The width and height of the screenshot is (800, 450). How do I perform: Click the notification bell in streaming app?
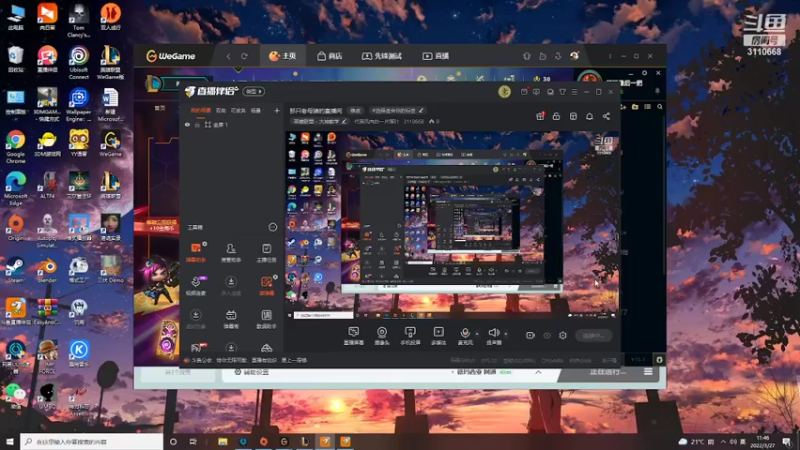(x=589, y=116)
